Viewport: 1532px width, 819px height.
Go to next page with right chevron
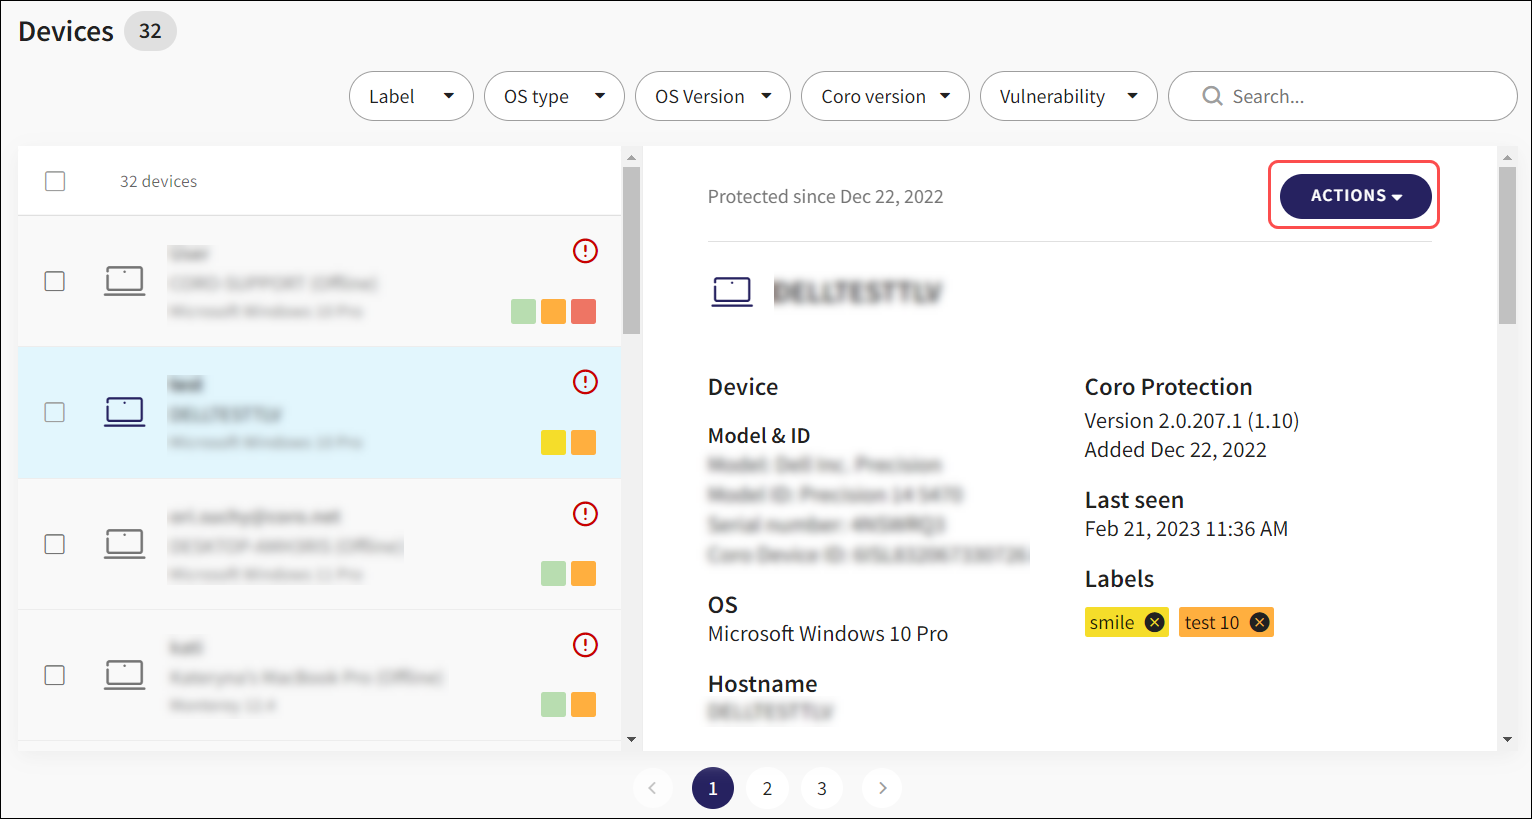coord(882,788)
